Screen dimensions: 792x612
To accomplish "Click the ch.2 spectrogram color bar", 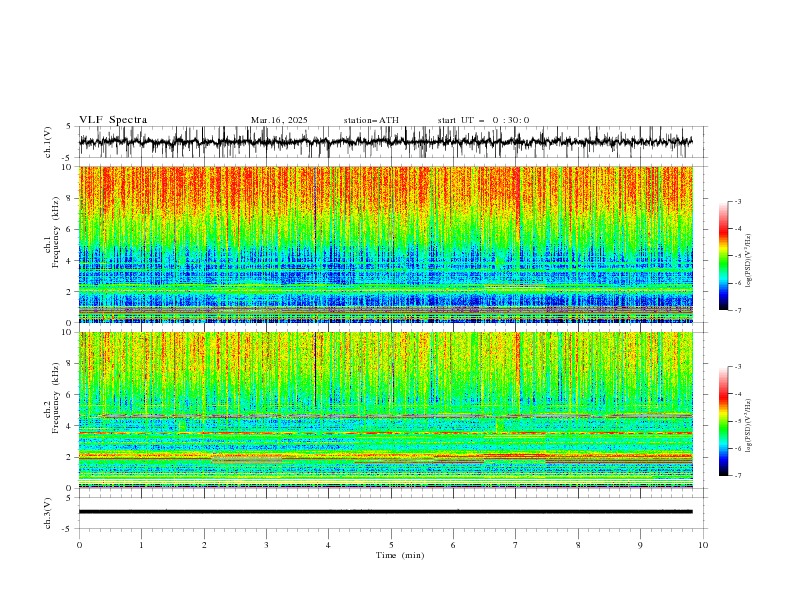I will coord(723,421).
